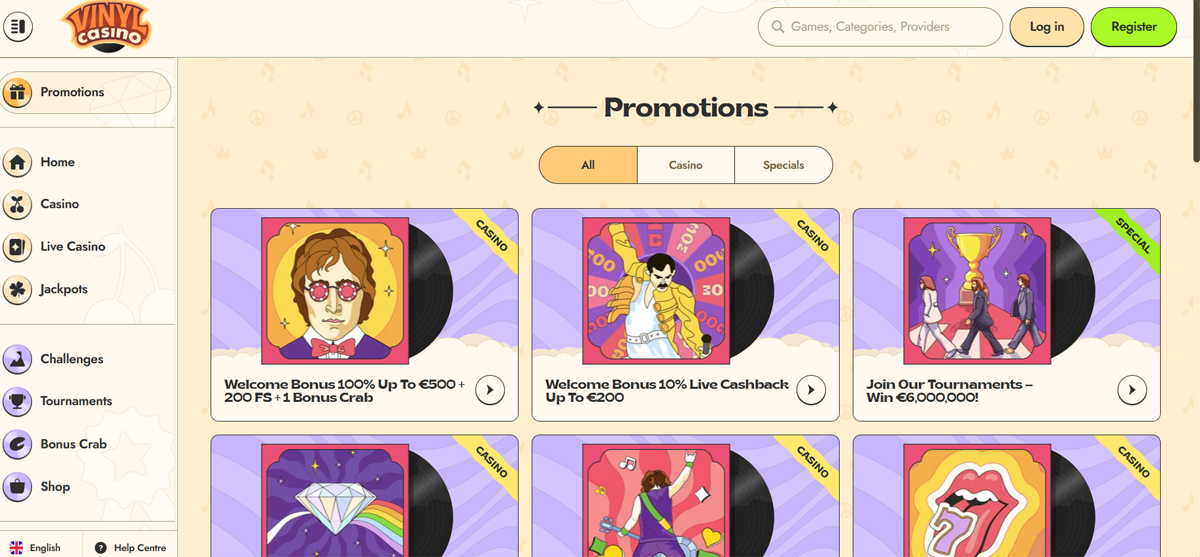Viewport: 1200px width, 557px height.
Task: Open the Shop bag icon
Action: [x=17, y=487]
